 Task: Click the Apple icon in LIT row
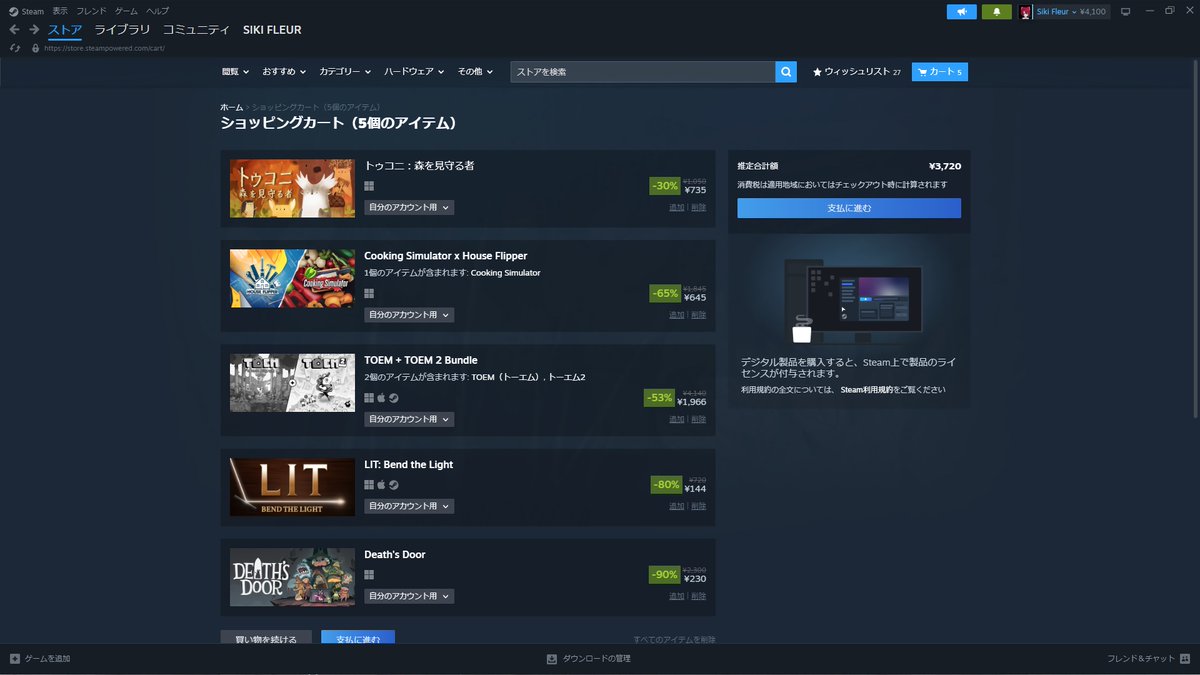click(381, 484)
